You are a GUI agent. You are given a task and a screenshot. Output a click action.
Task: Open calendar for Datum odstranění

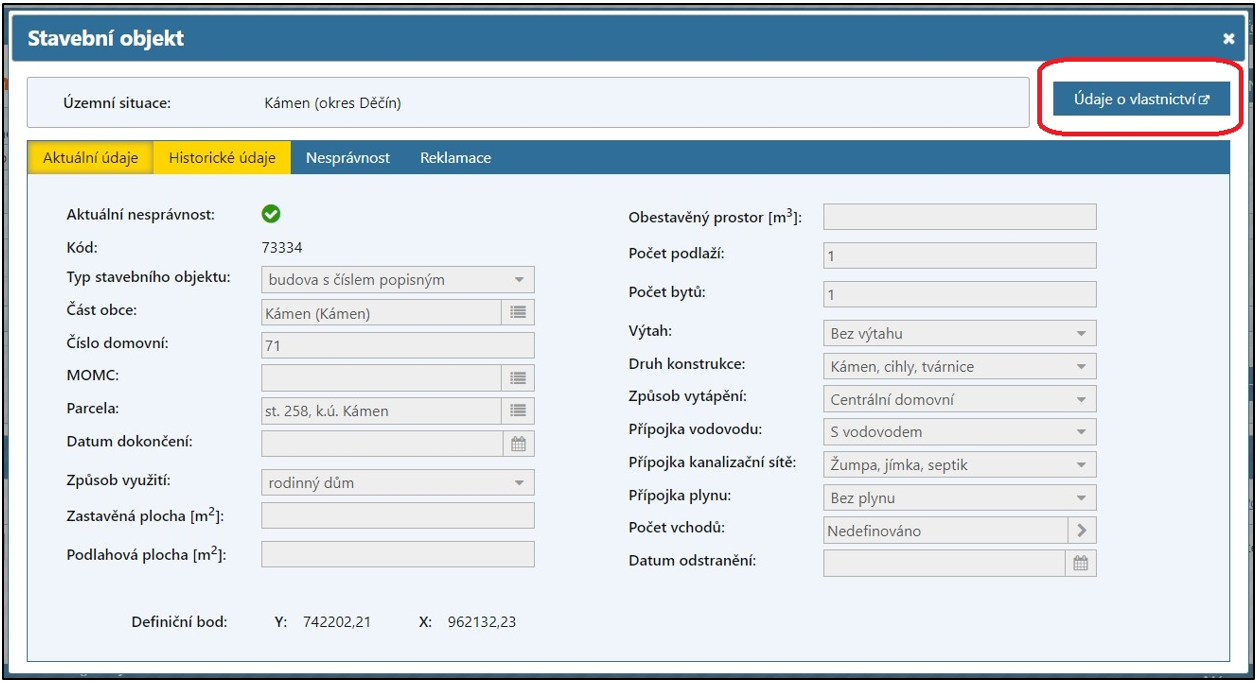(1080, 563)
